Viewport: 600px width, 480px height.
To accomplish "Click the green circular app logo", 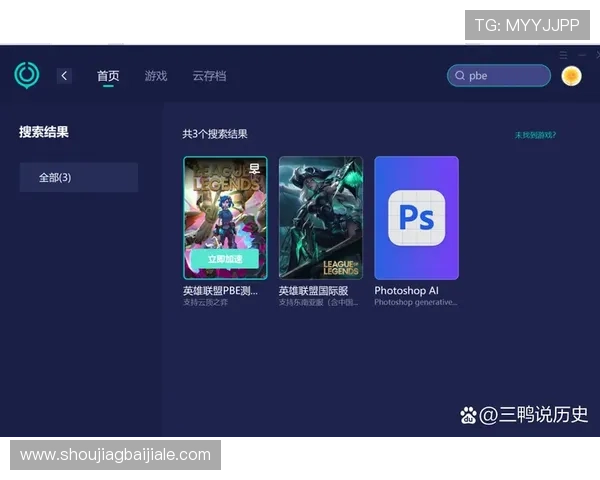I will pyautogui.click(x=27, y=75).
